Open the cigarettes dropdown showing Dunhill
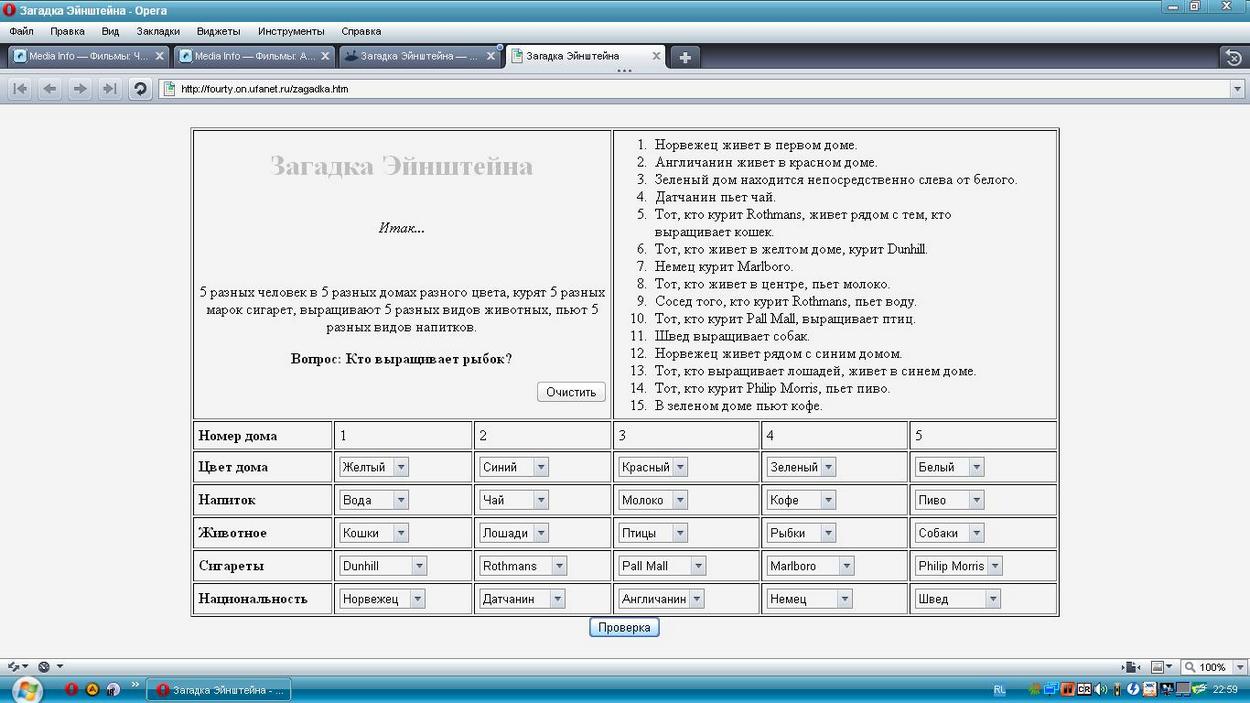 click(x=383, y=566)
